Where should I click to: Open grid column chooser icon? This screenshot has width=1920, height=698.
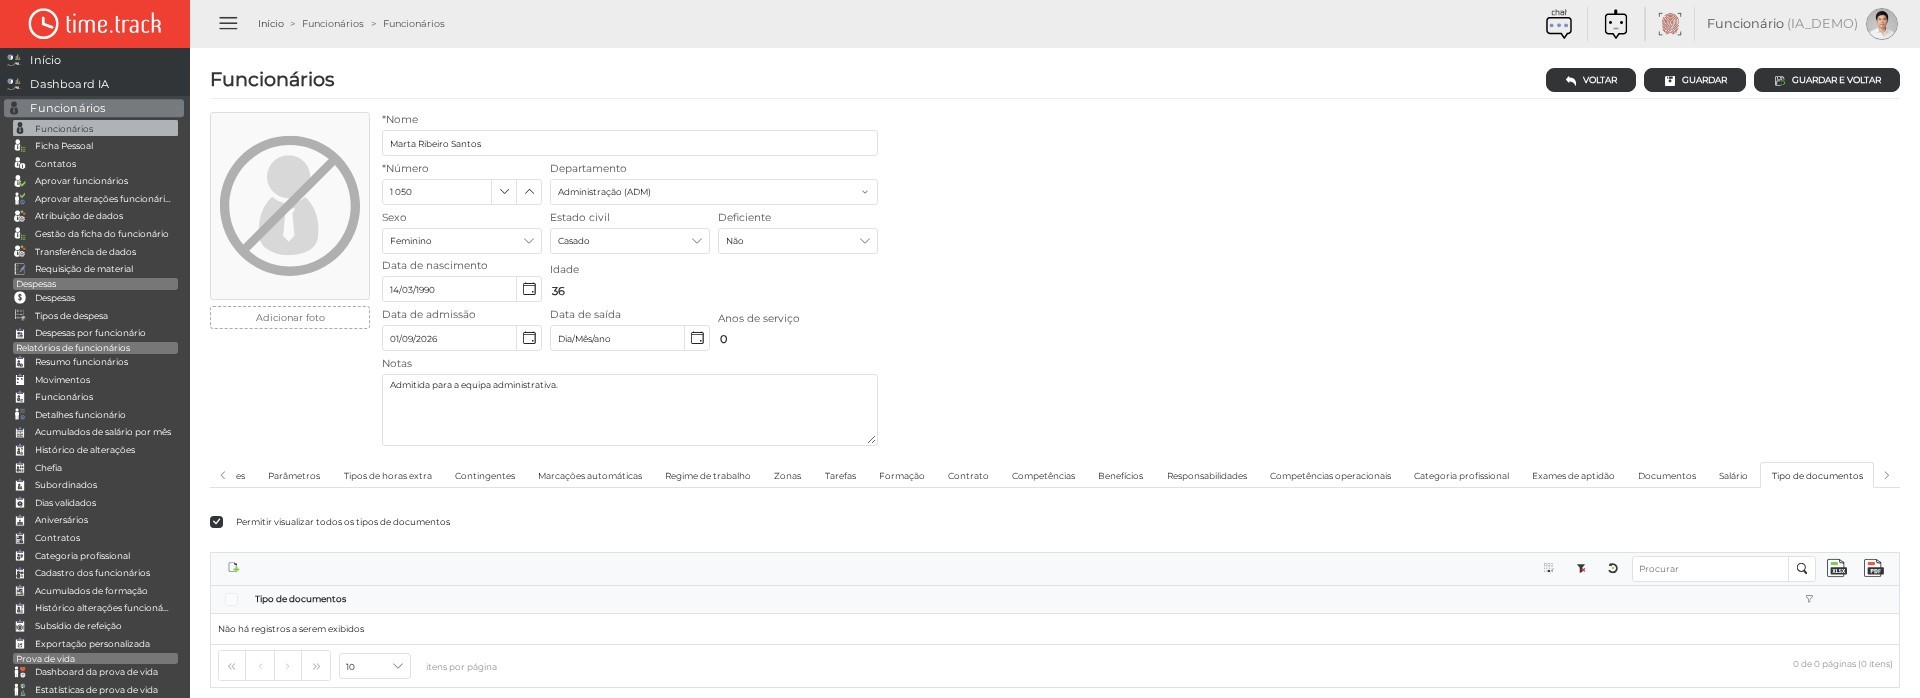tap(1549, 568)
